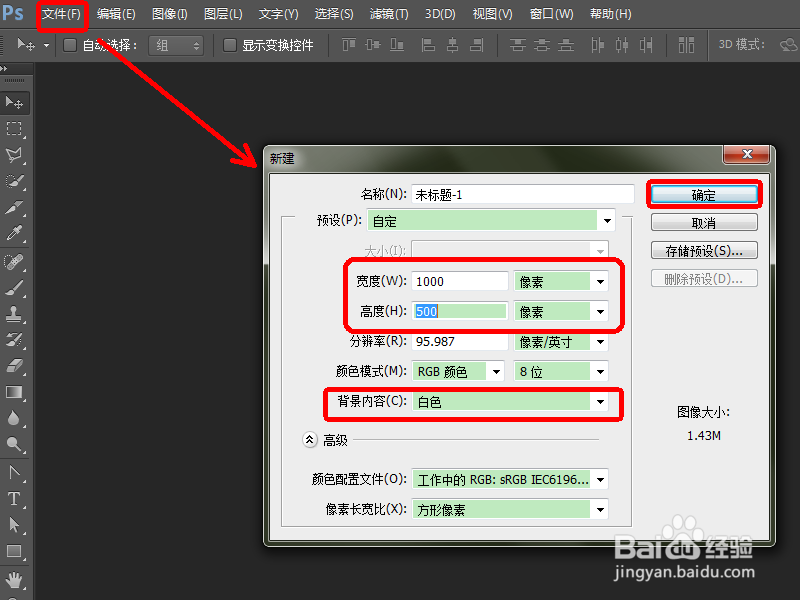Click the 分辨率 field showing 95.987
The height and width of the screenshot is (600, 800).
pyautogui.click(x=460, y=341)
